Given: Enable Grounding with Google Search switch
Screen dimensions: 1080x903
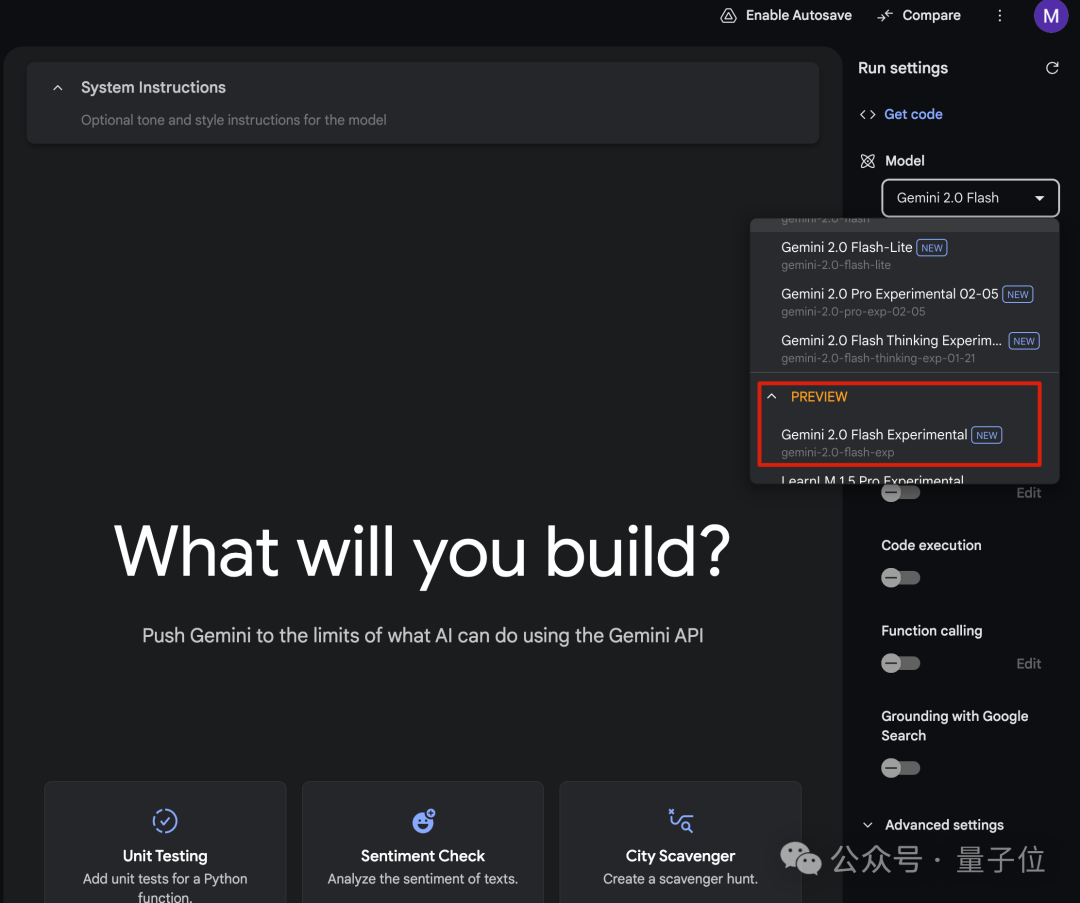Looking at the screenshot, I should pos(900,768).
